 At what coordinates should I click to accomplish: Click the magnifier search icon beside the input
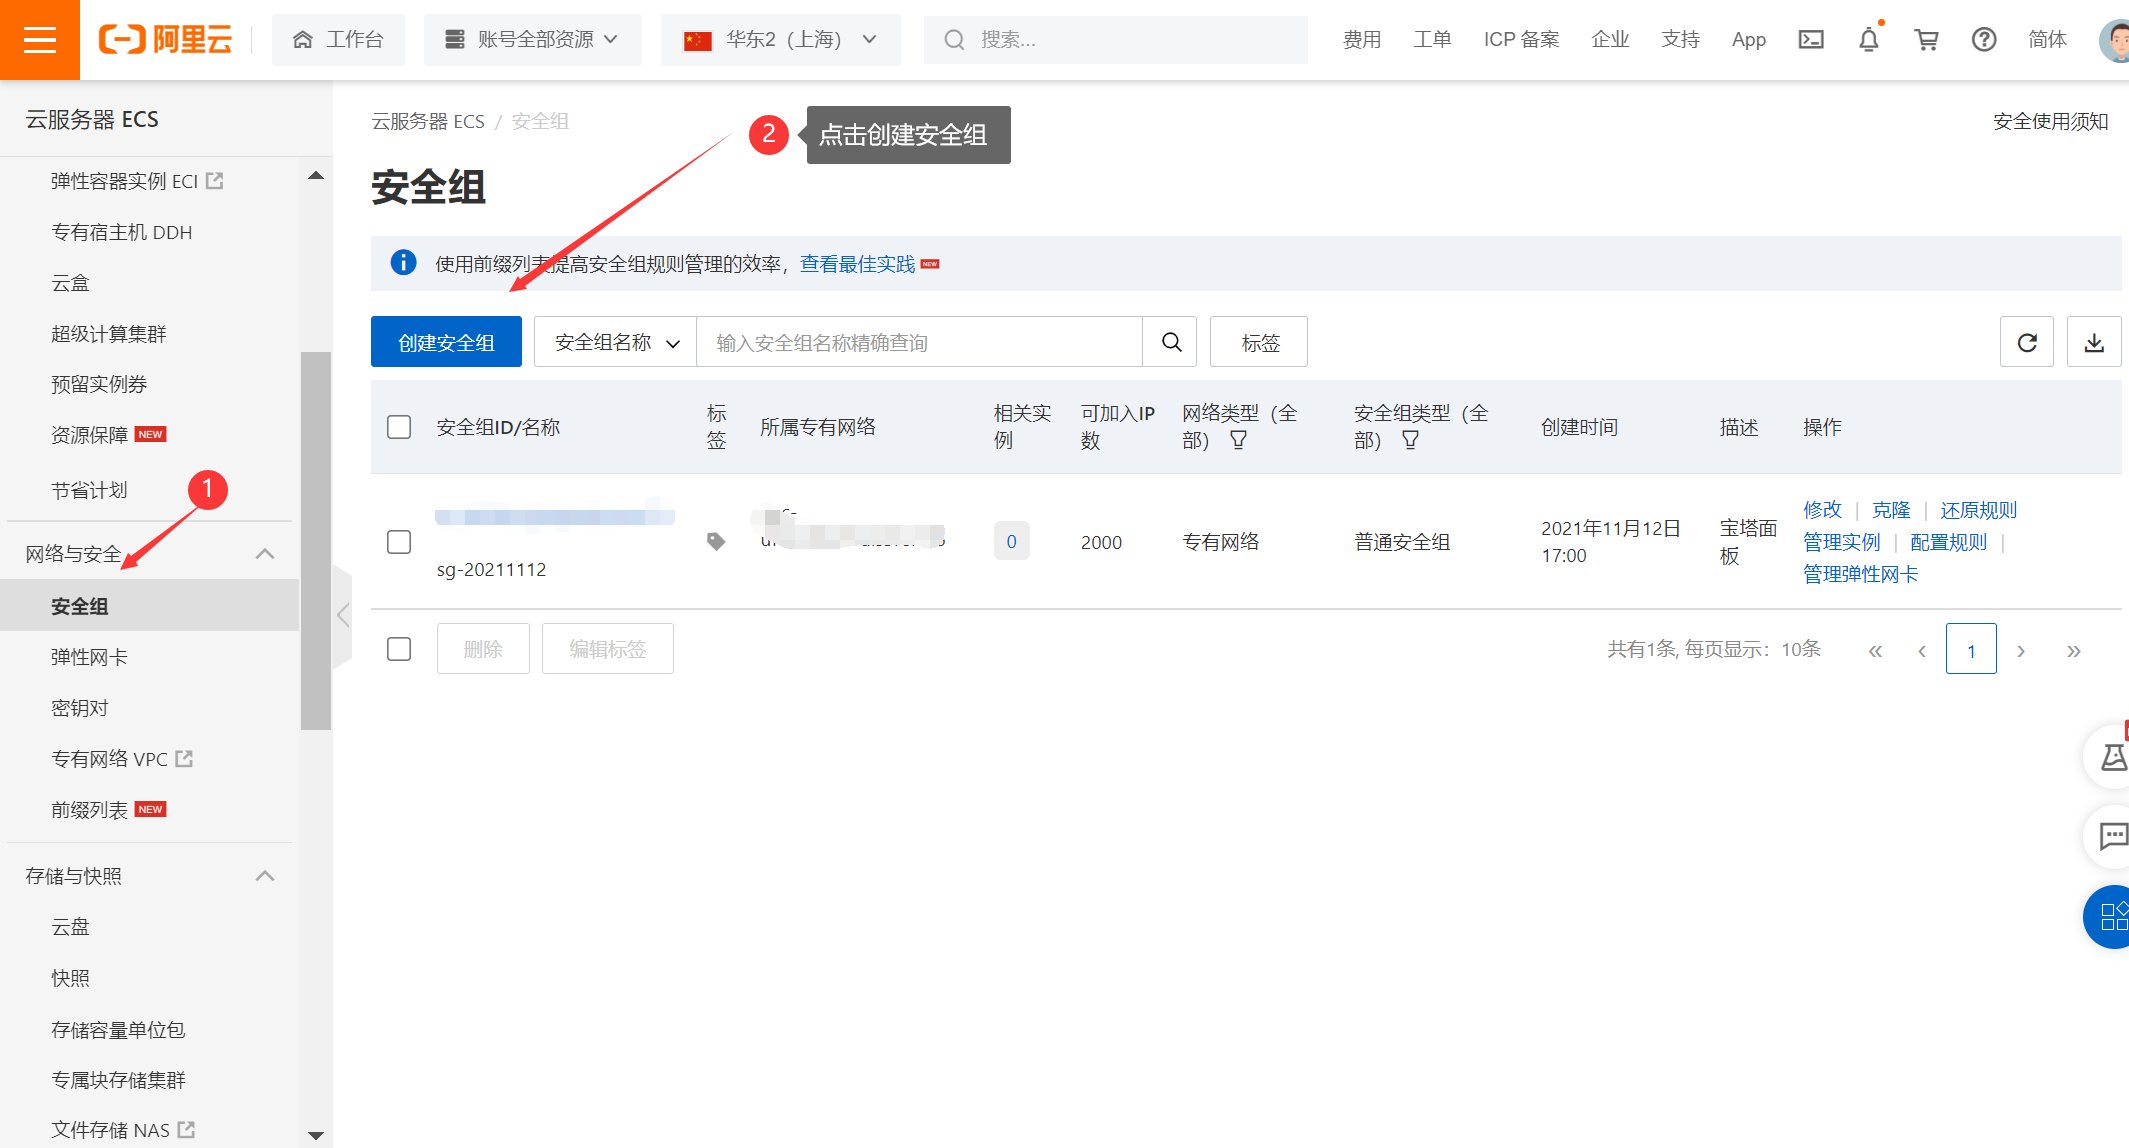[x=1170, y=341]
